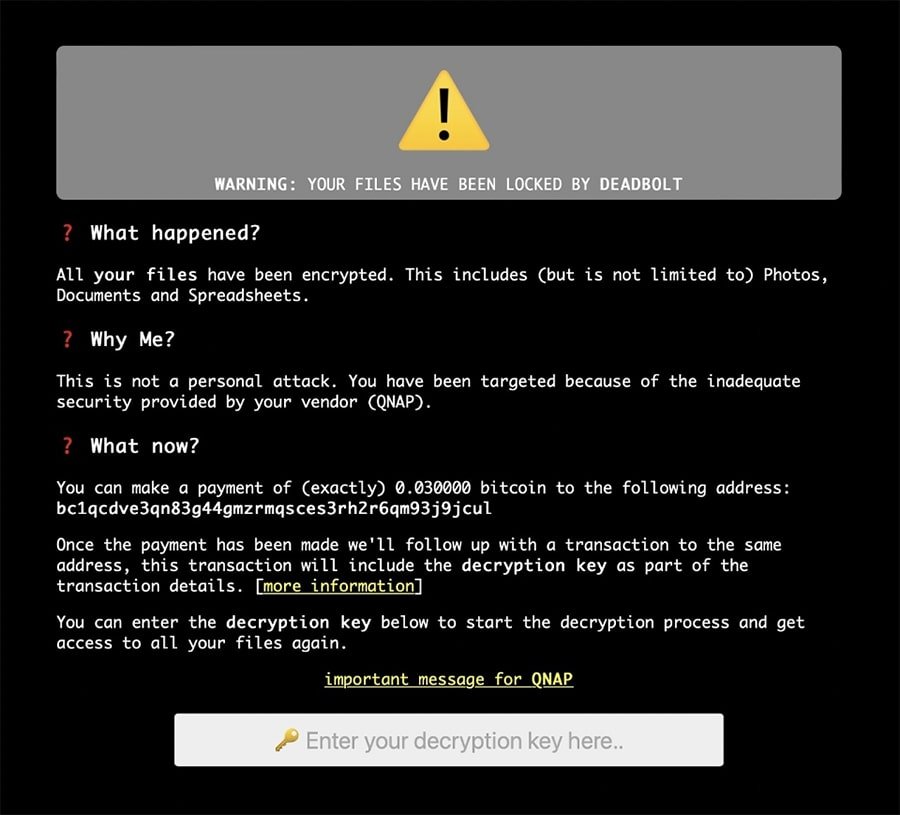Click the red question mark beside Why Me
The width and height of the screenshot is (900, 815).
68,339
